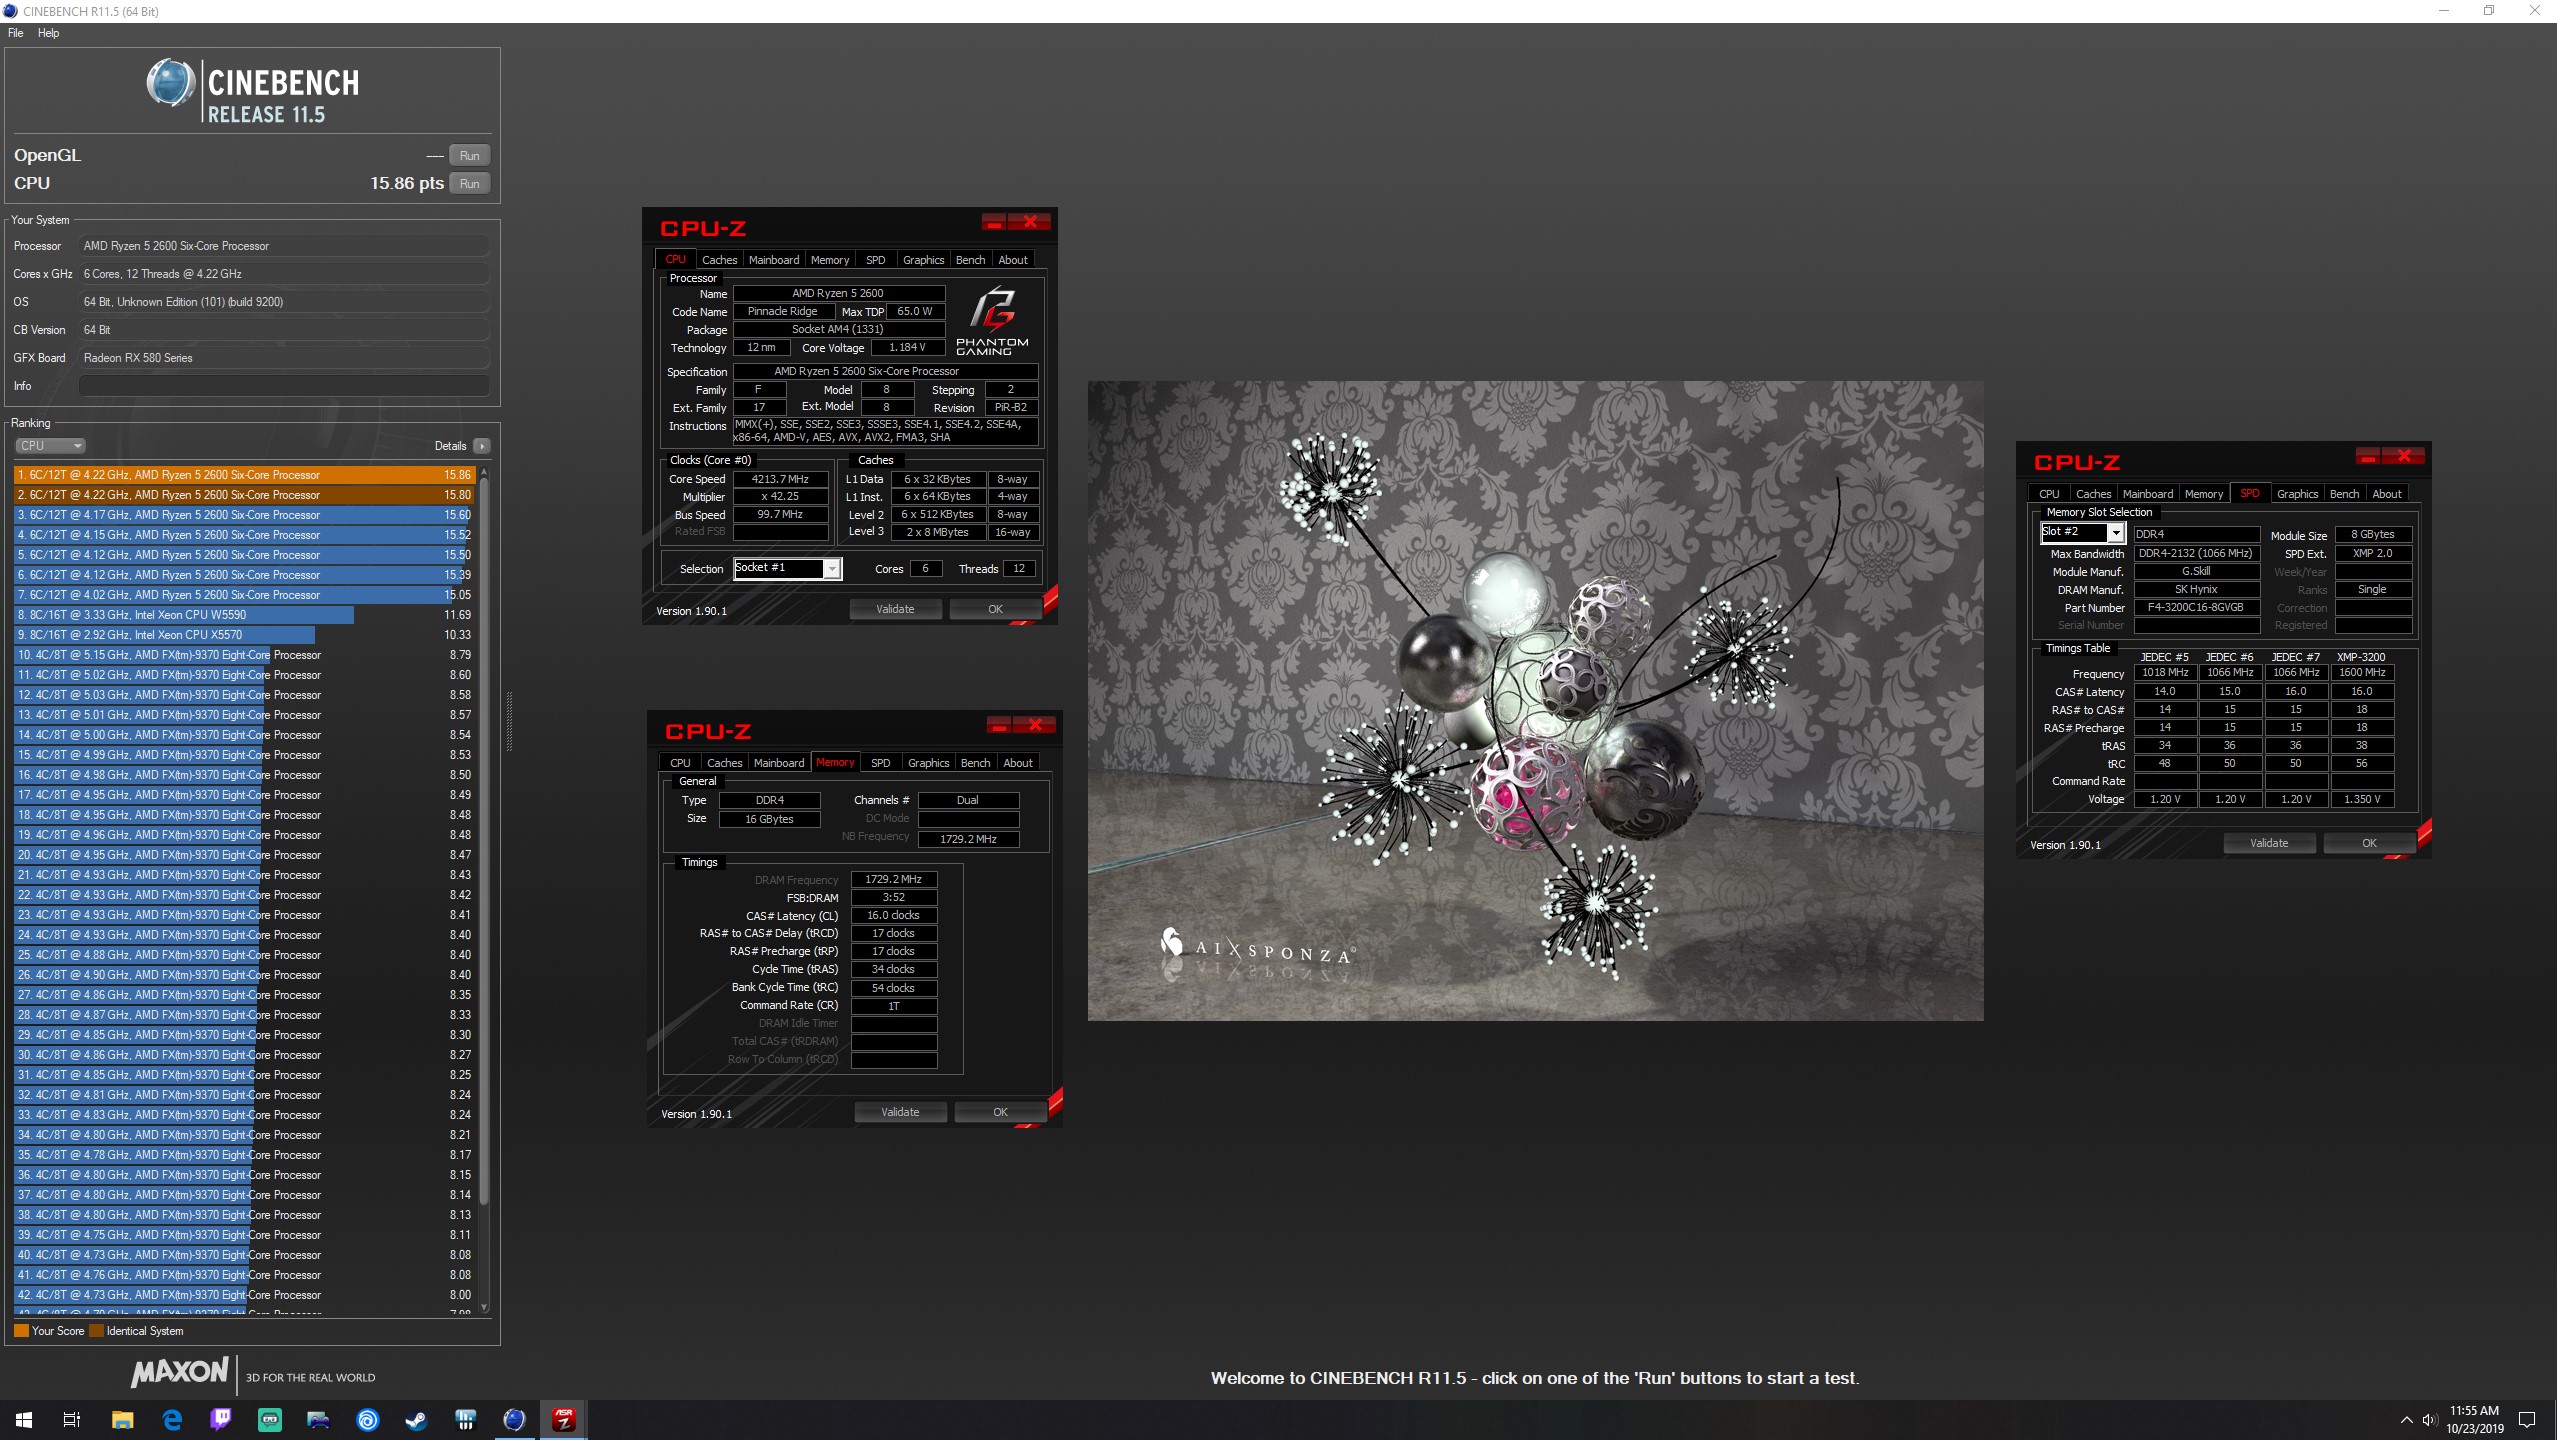This screenshot has height=1440, width=2557.
Task: Click the Phantom Gaming logo in CPU-Z
Action: pos(992,321)
